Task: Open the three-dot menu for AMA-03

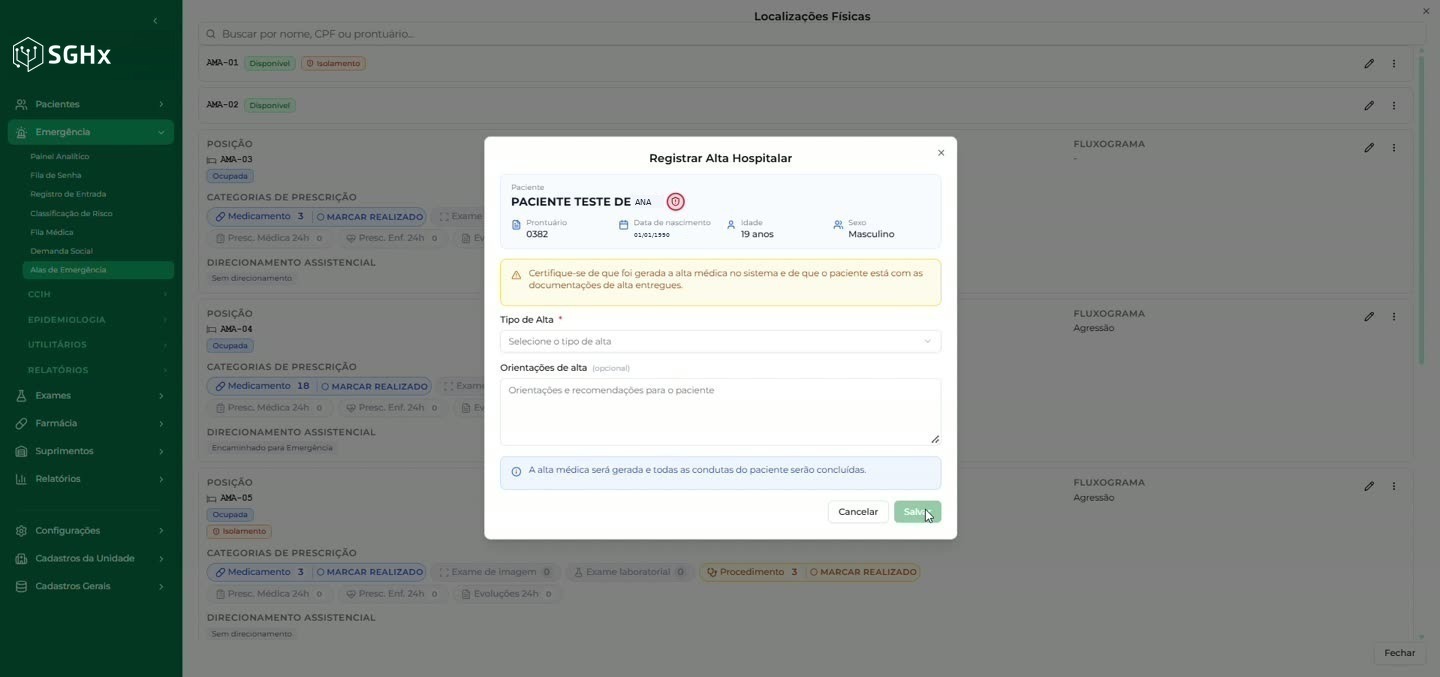Action: [x=1394, y=148]
